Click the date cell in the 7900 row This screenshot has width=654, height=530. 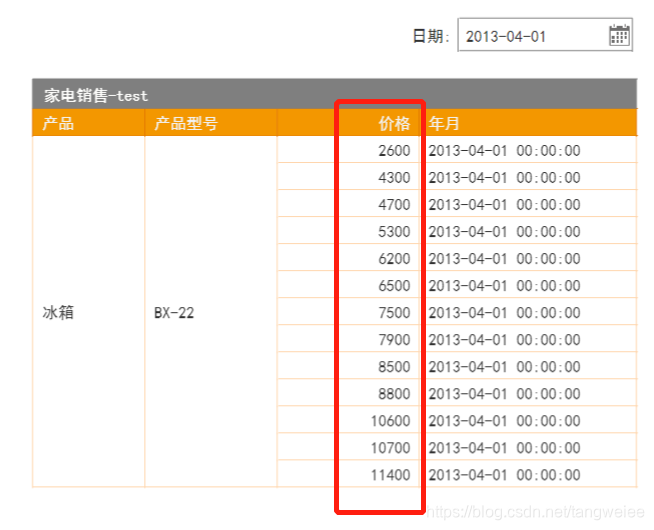tap(528, 339)
